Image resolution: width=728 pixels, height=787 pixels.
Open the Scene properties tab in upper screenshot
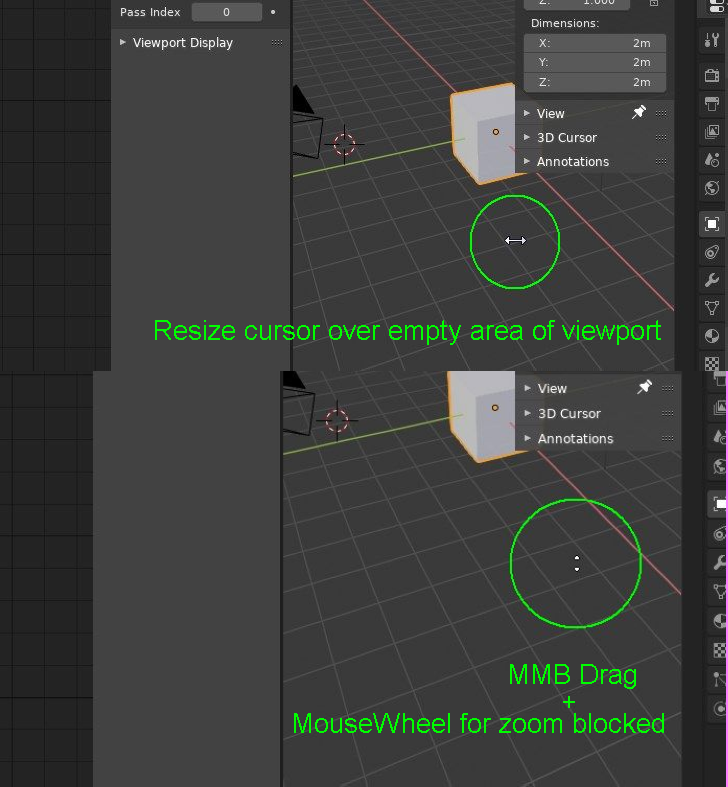pyautogui.click(x=711, y=160)
